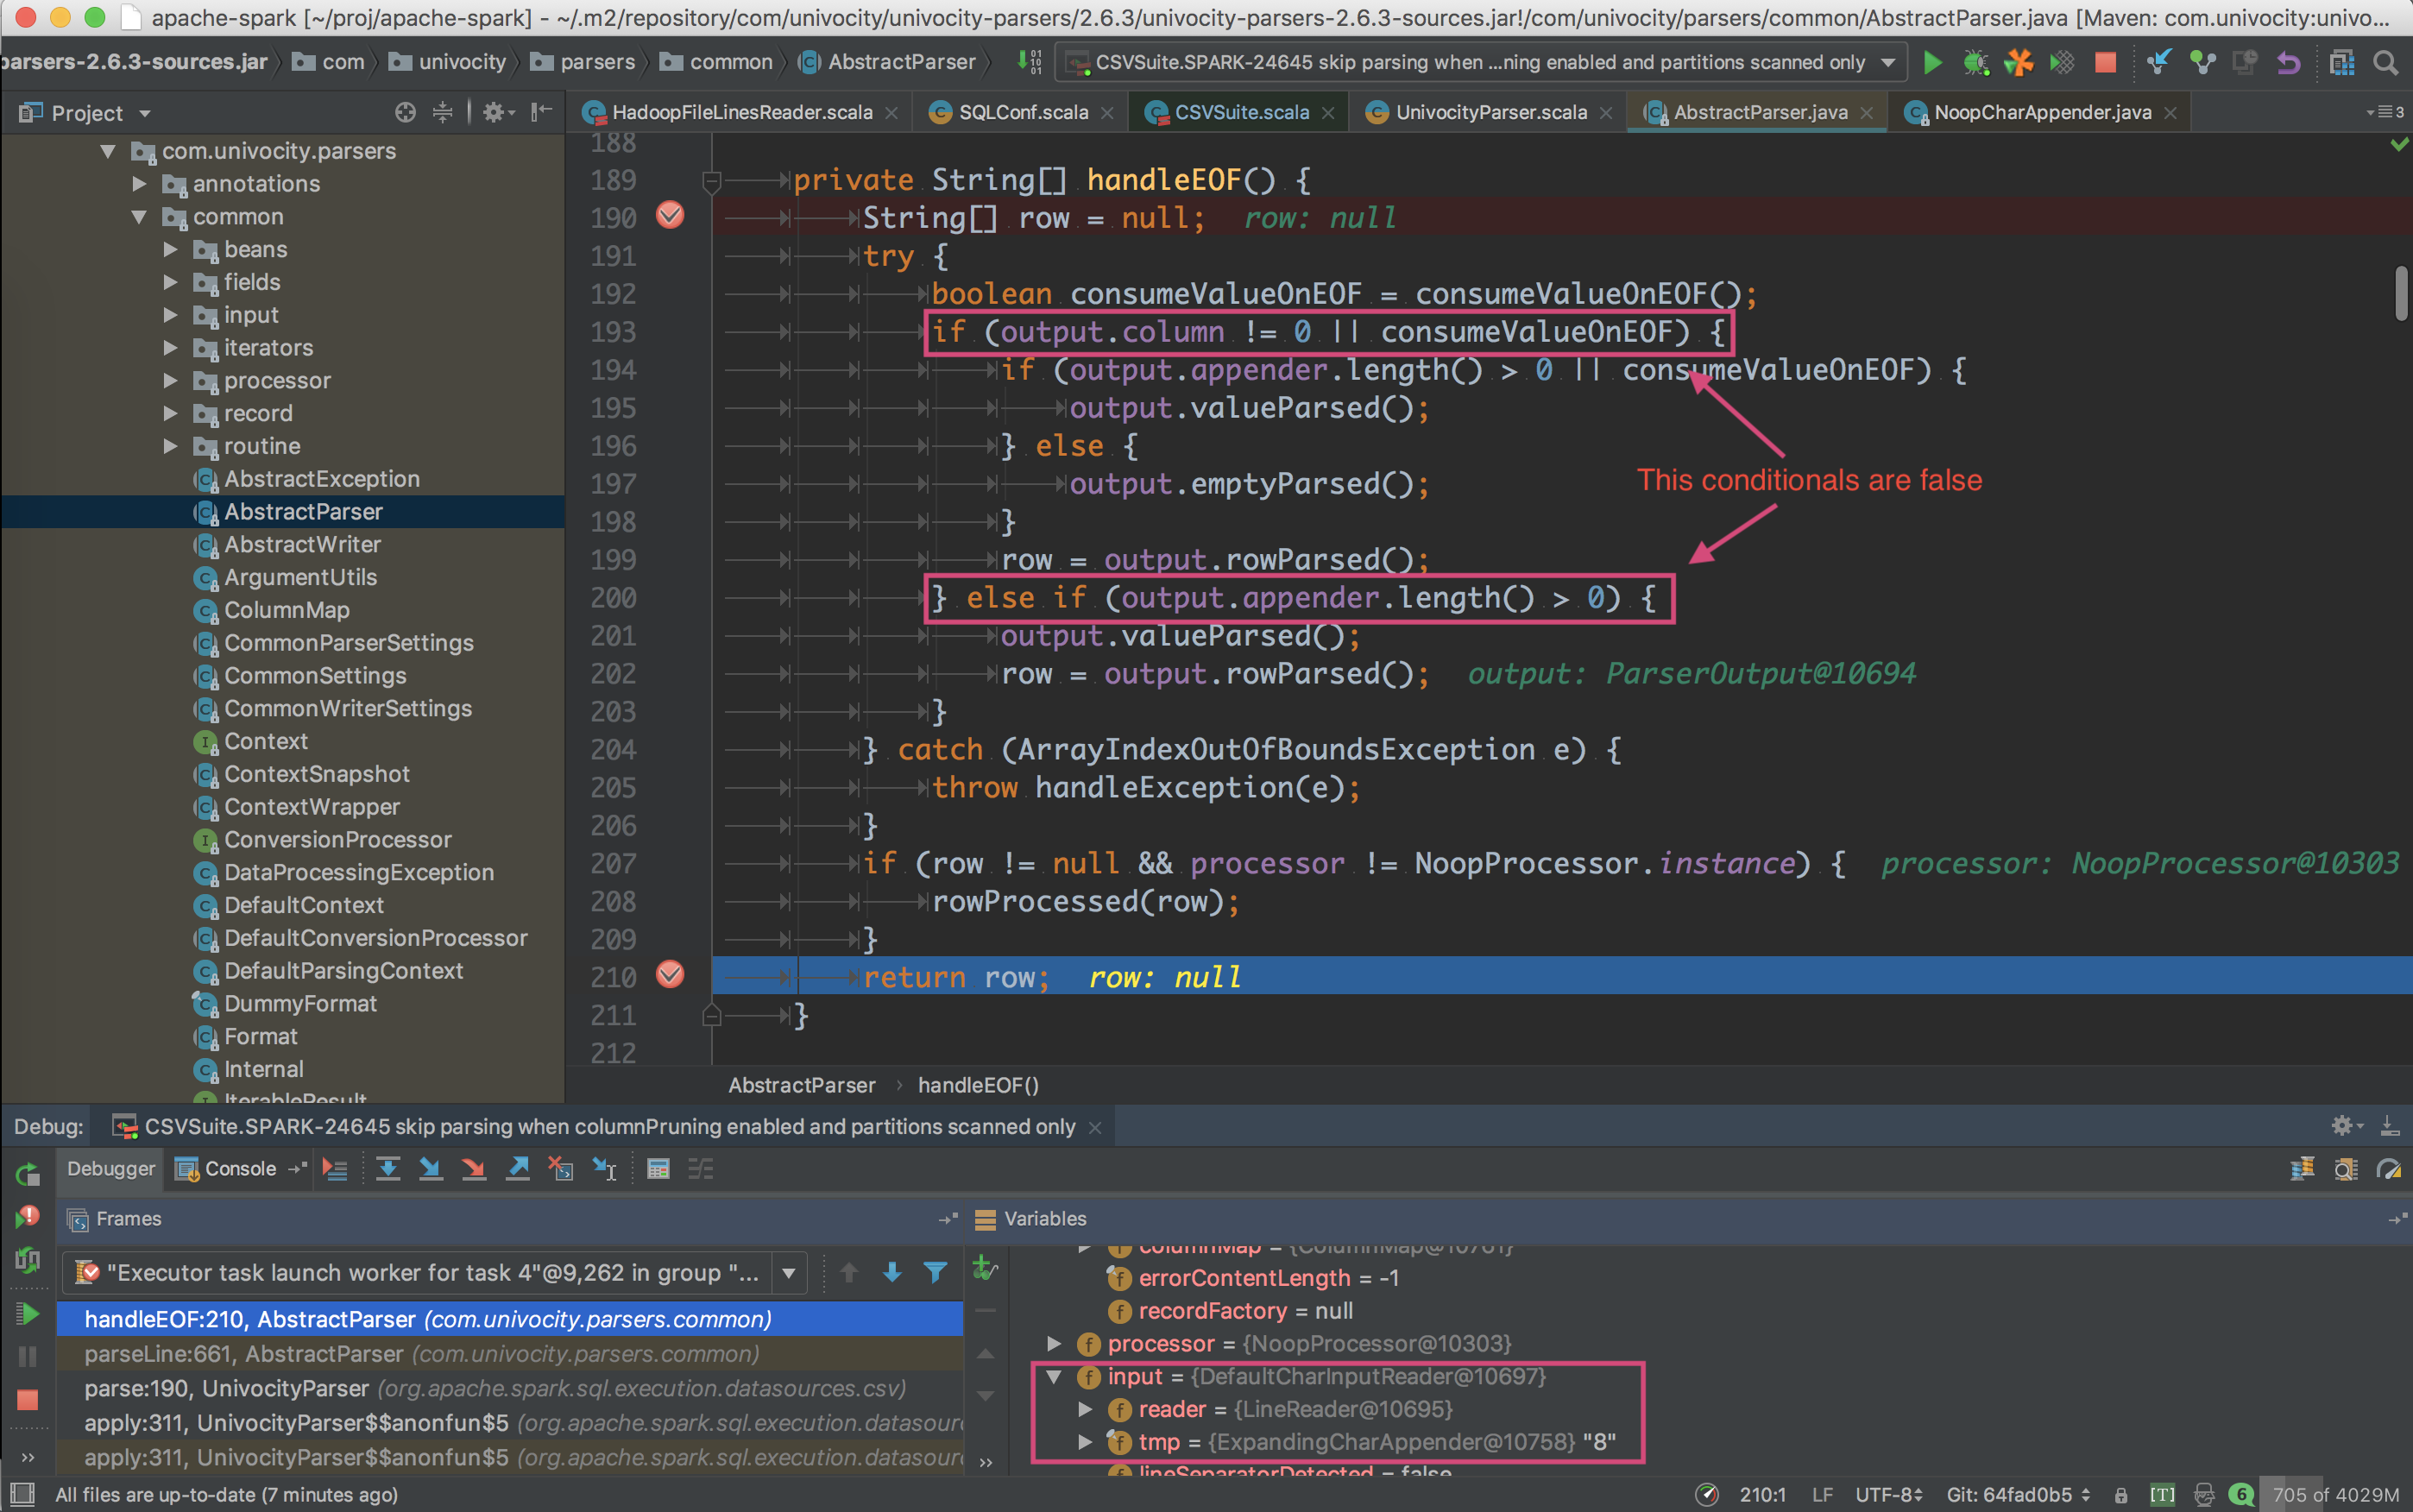
Task: Toggle the breakpoint on line 190
Action: click(x=670, y=215)
